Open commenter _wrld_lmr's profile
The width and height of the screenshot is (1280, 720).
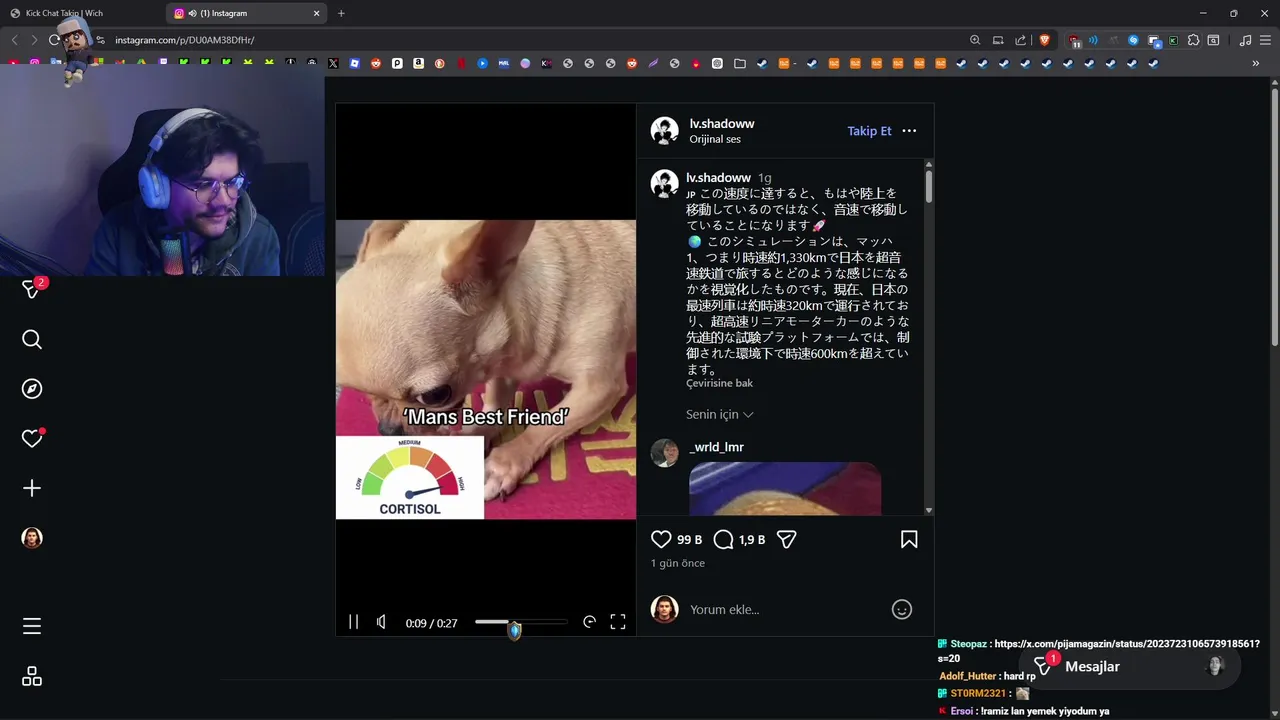click(716, 447)
